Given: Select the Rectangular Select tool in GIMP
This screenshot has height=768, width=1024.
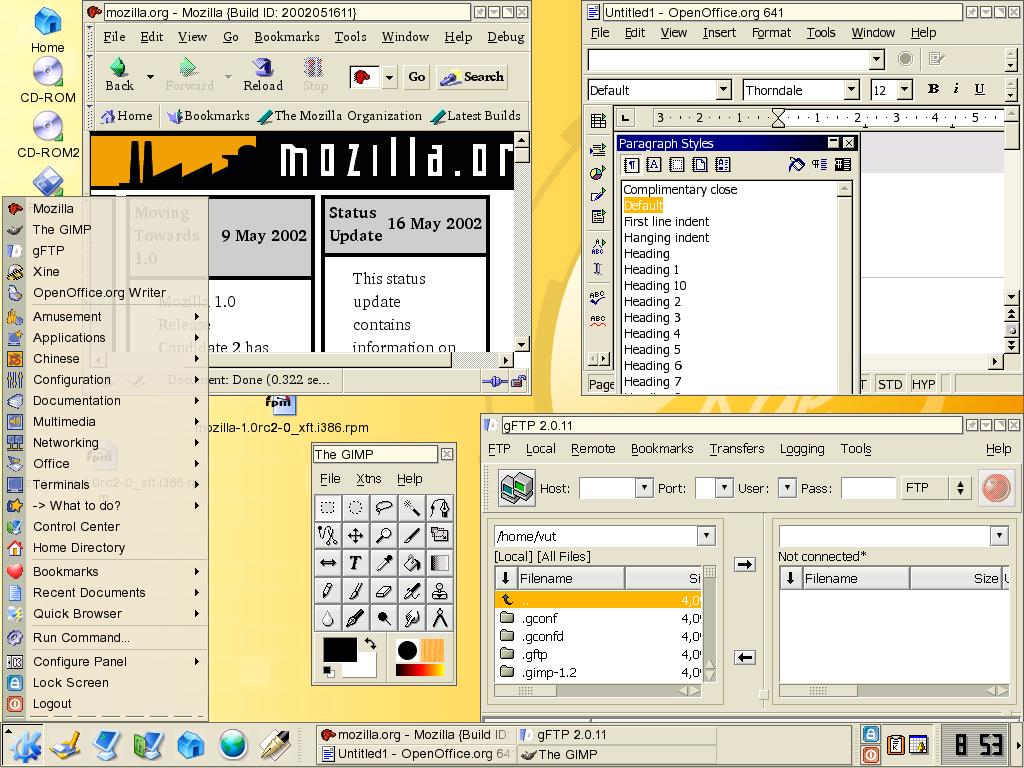Looking at the screenshot, I should pyautogui.click(x=328, y=508).
